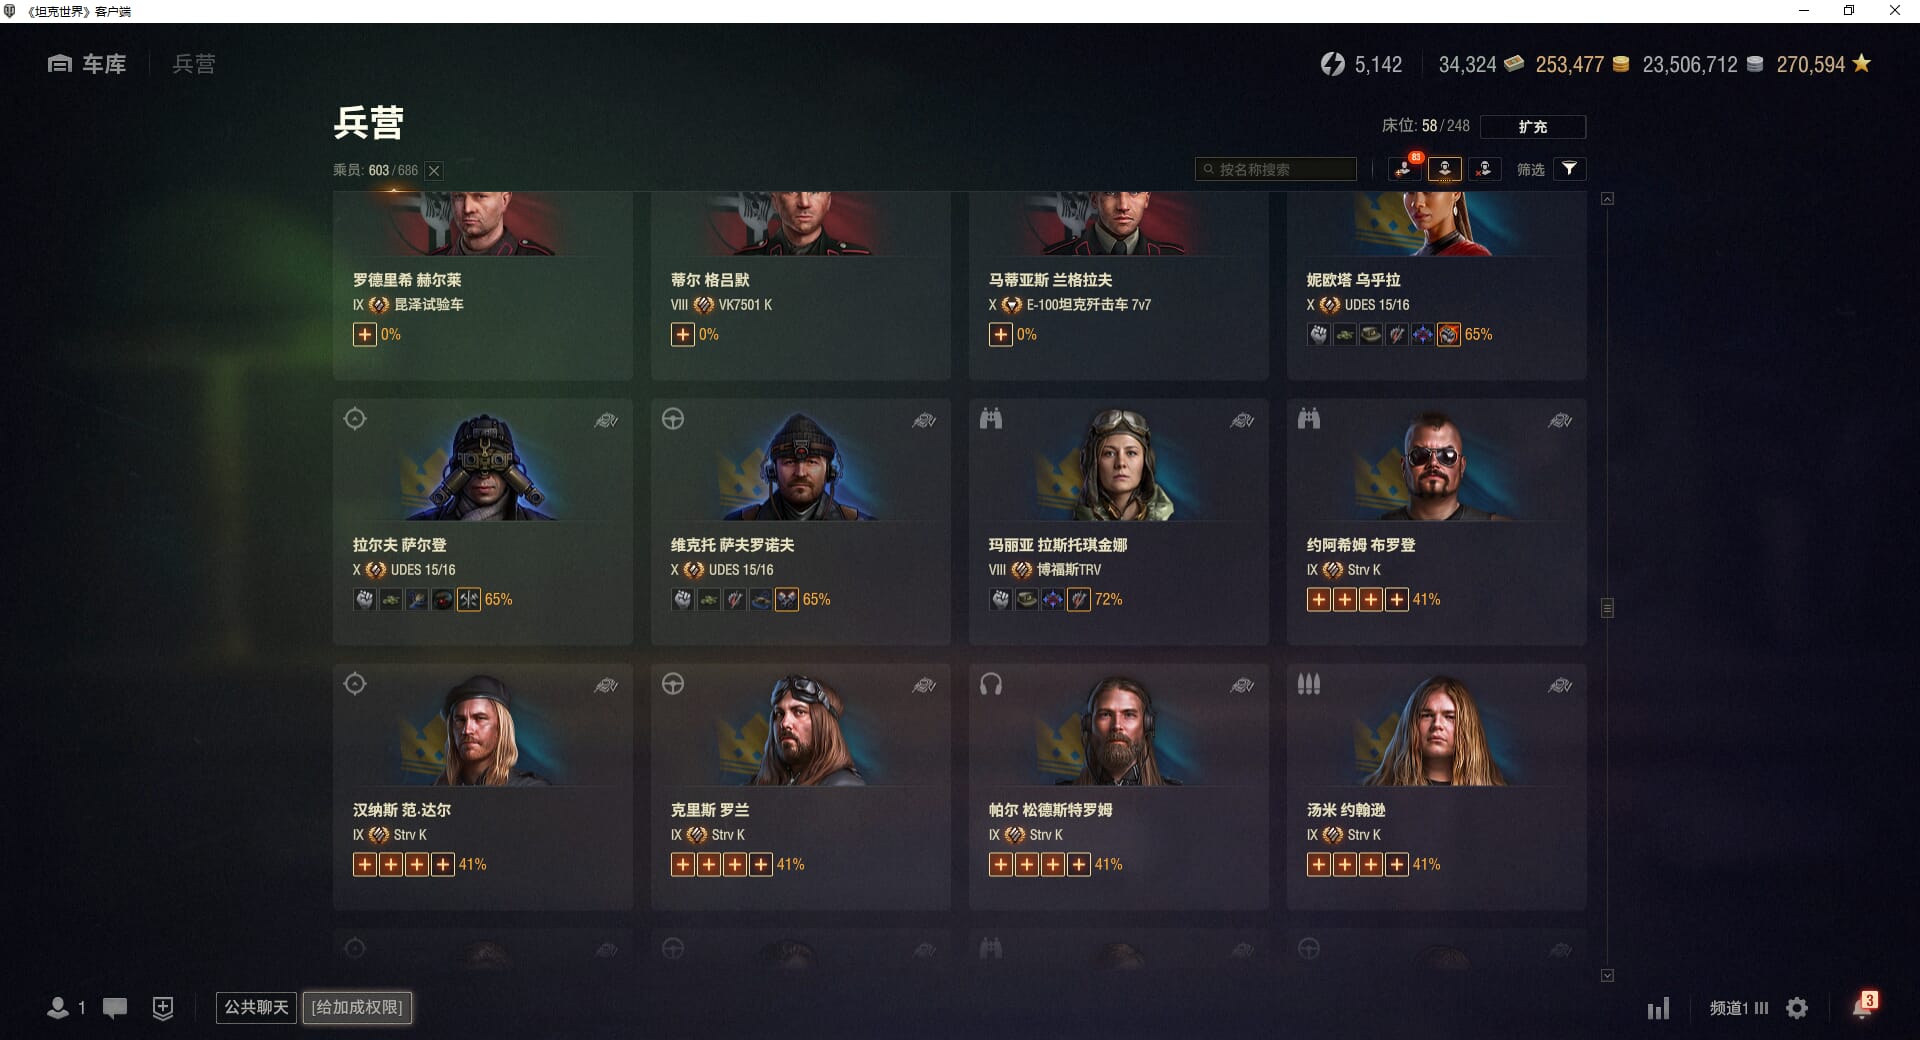The height and width of the screenshot is (1040, 1920).
Task: Click the scrollbar slider handle
Action: [1607, 608]
